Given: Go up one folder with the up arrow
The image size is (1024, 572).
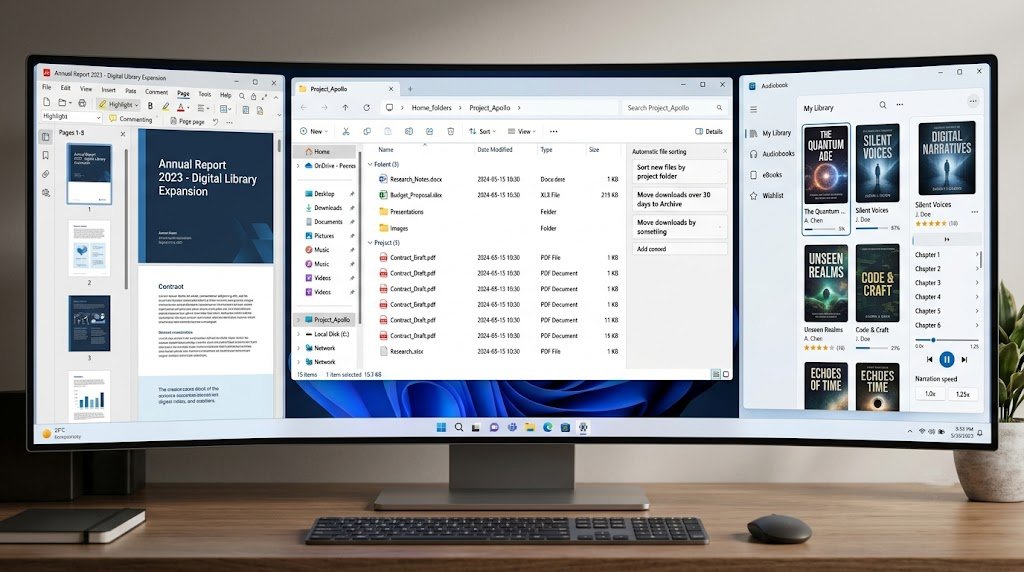Looking at the screenshot, I should [345, 108].
